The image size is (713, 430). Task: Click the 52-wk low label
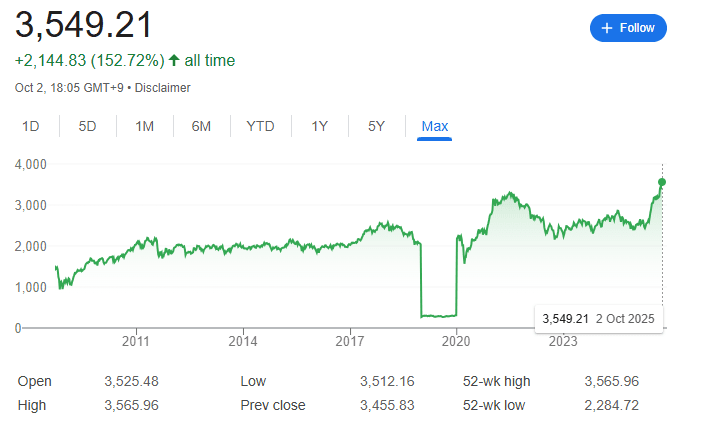click(x=494, y=405)
